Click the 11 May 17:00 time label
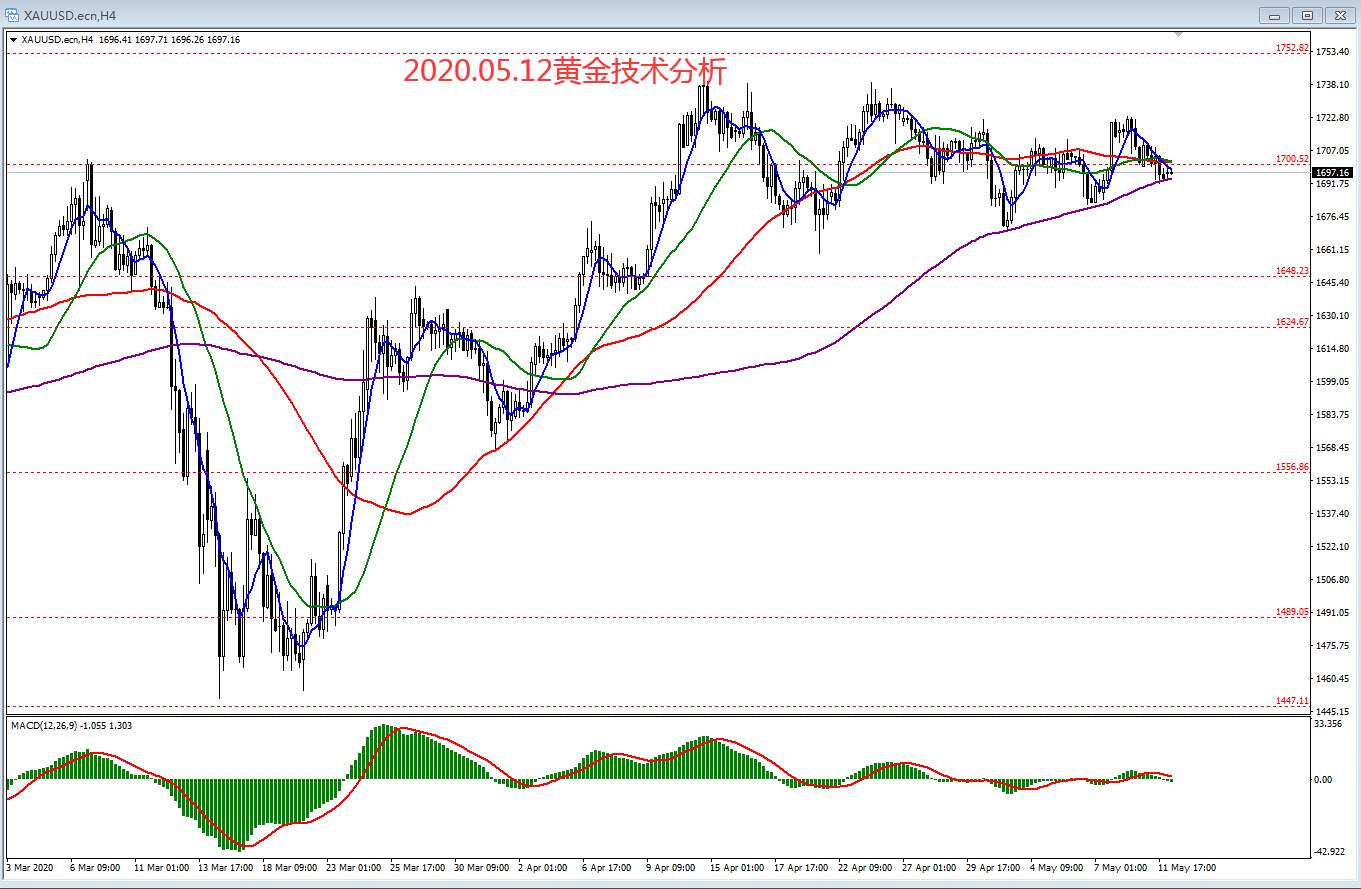The height and width of the screenshot is (889, 1361). click(1188, 868)
